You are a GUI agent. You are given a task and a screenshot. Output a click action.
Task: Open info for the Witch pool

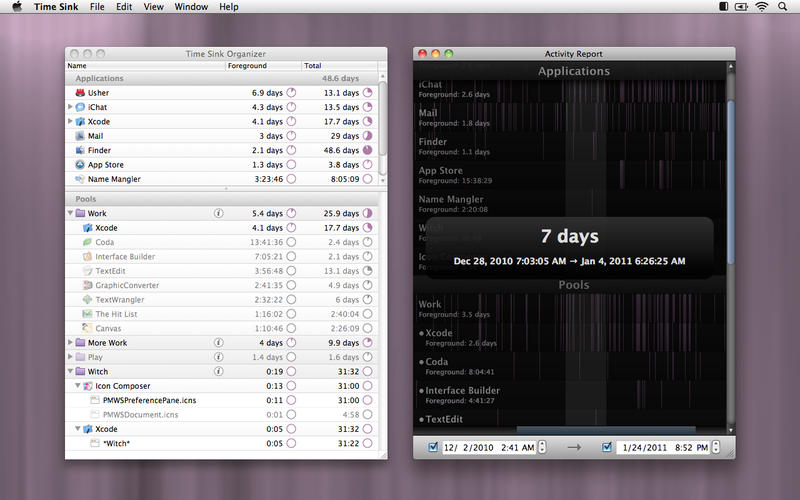pyautogui.click(x=218, y=371)
